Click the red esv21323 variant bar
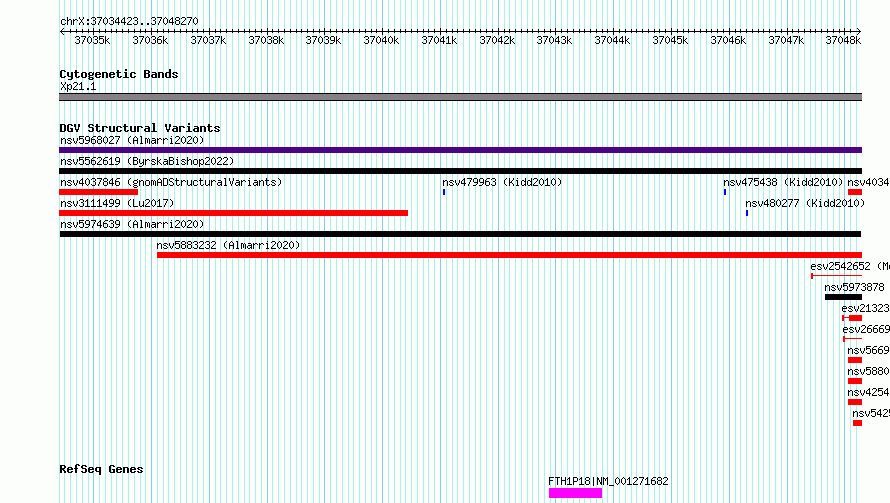The width and height of the screenshot is (890, 503). (x=852, y=318)
